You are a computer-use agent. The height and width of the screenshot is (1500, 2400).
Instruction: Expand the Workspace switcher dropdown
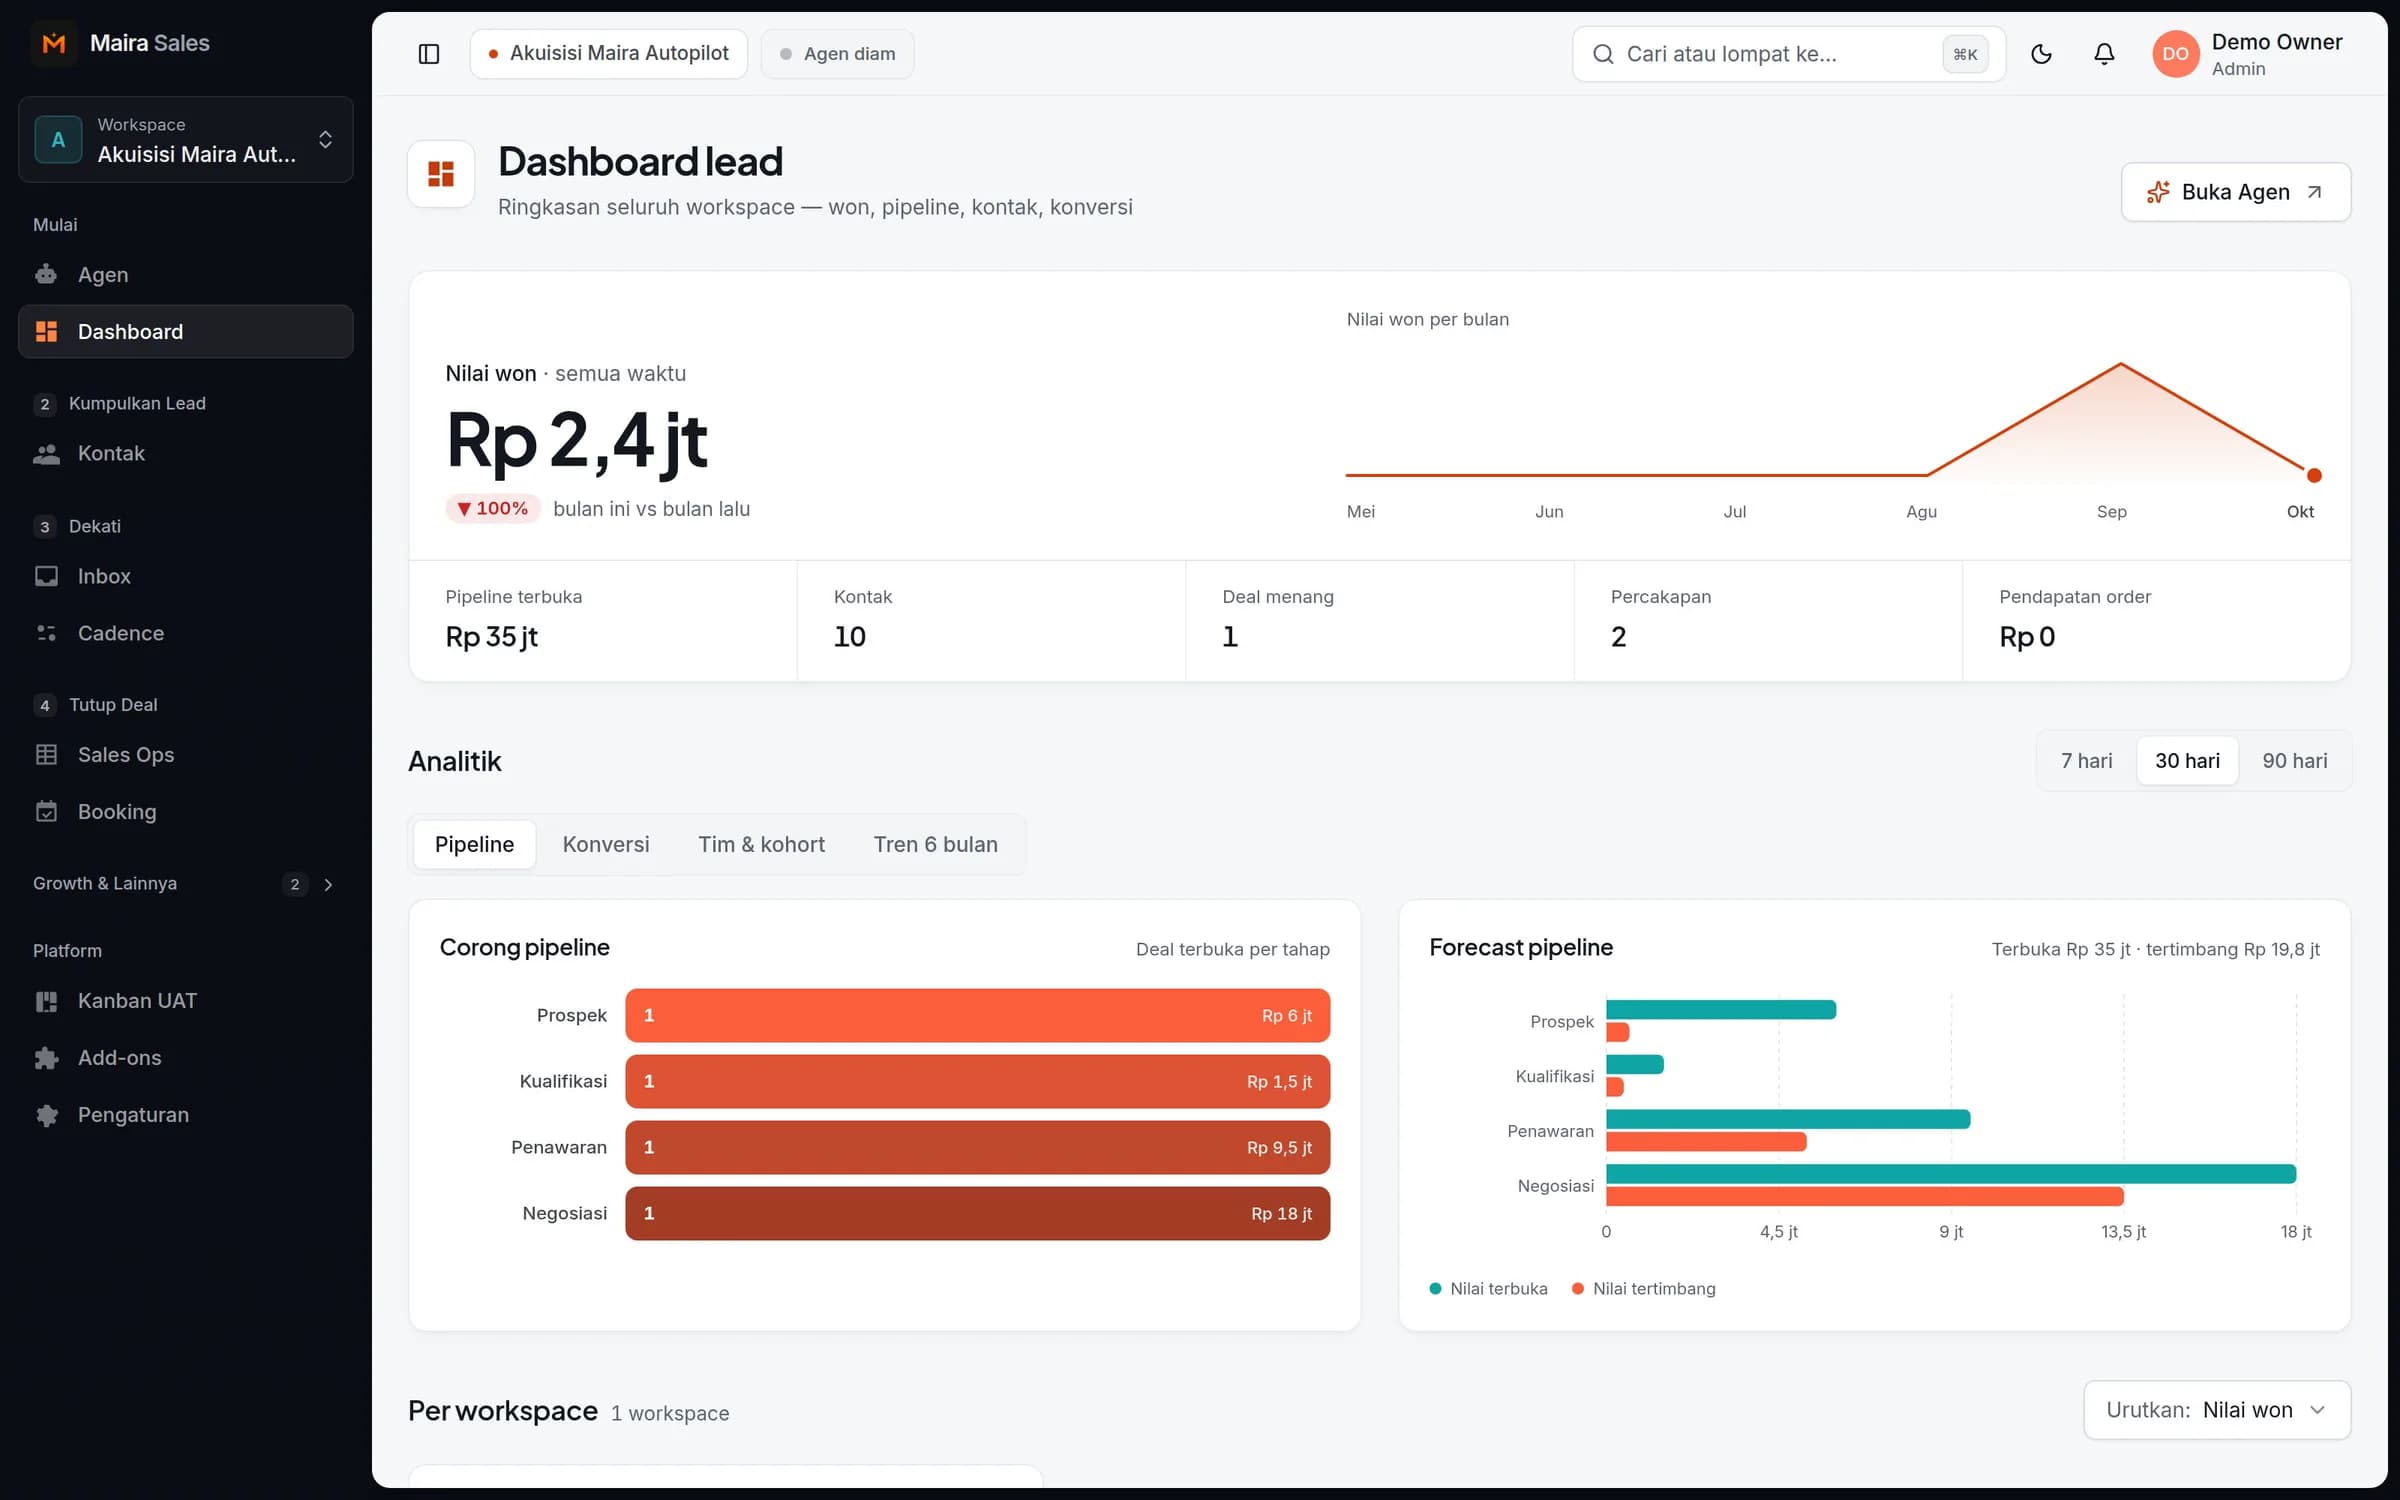186,140
